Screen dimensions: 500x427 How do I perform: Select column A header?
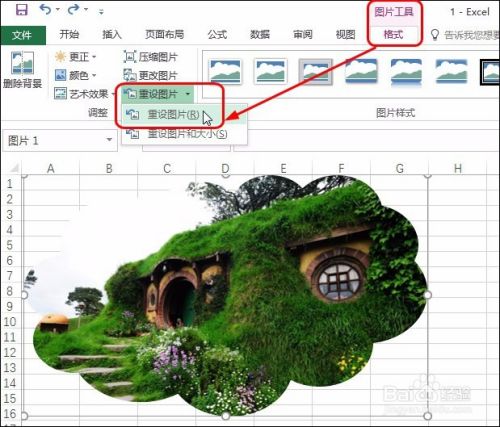tap(51, 168)
